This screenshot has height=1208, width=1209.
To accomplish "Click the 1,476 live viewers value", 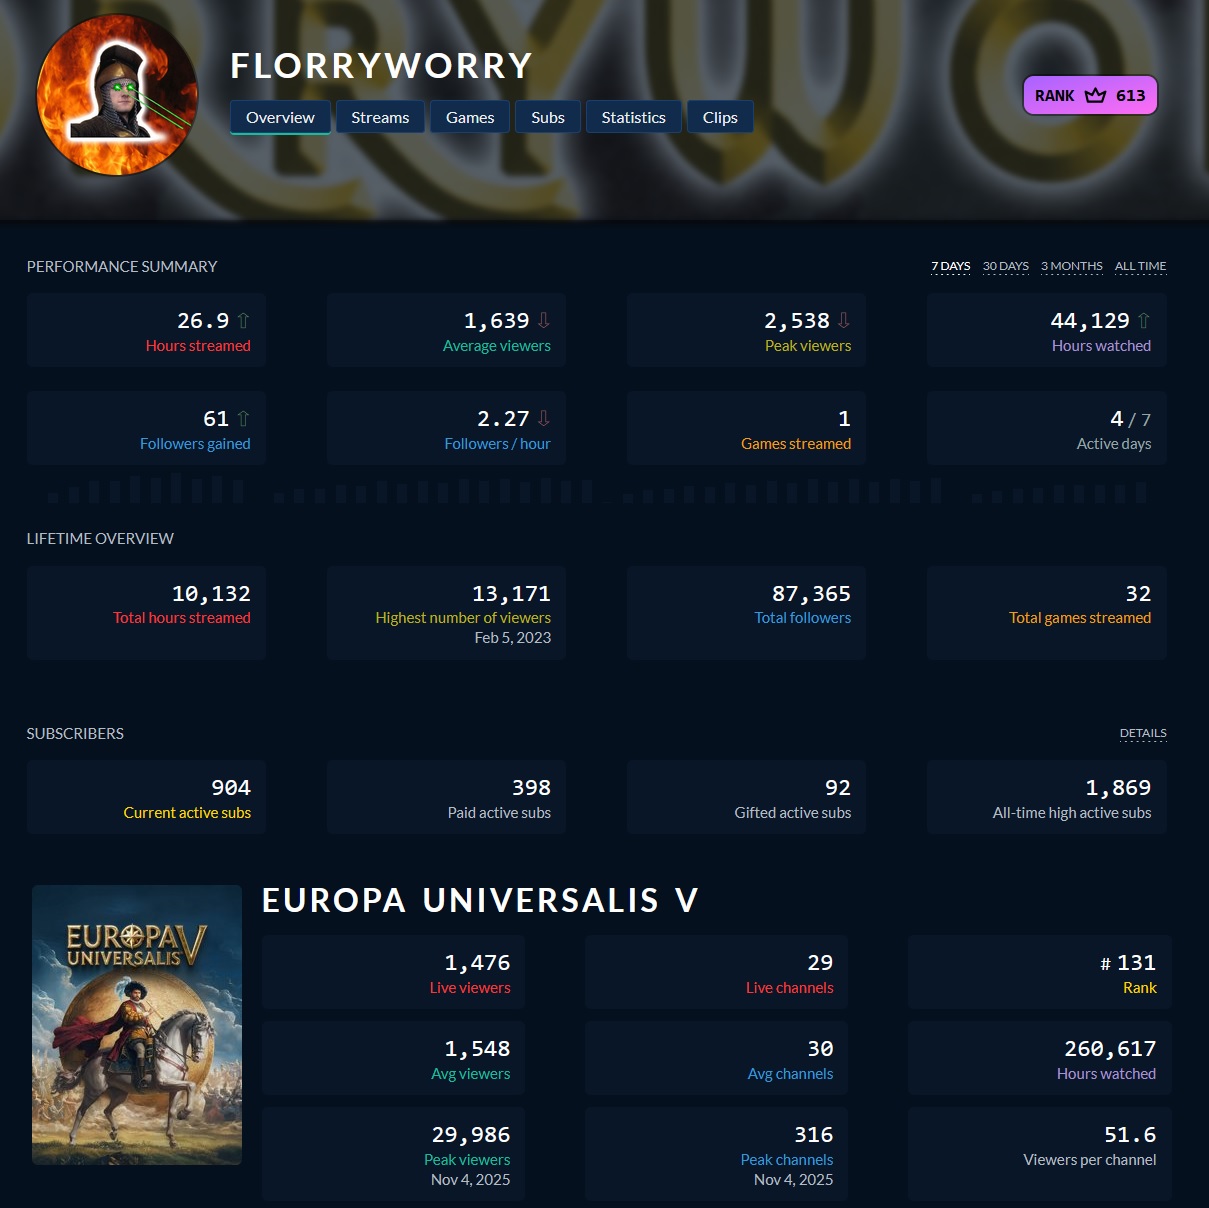I will pyautogui.click(x=477, y=963).
